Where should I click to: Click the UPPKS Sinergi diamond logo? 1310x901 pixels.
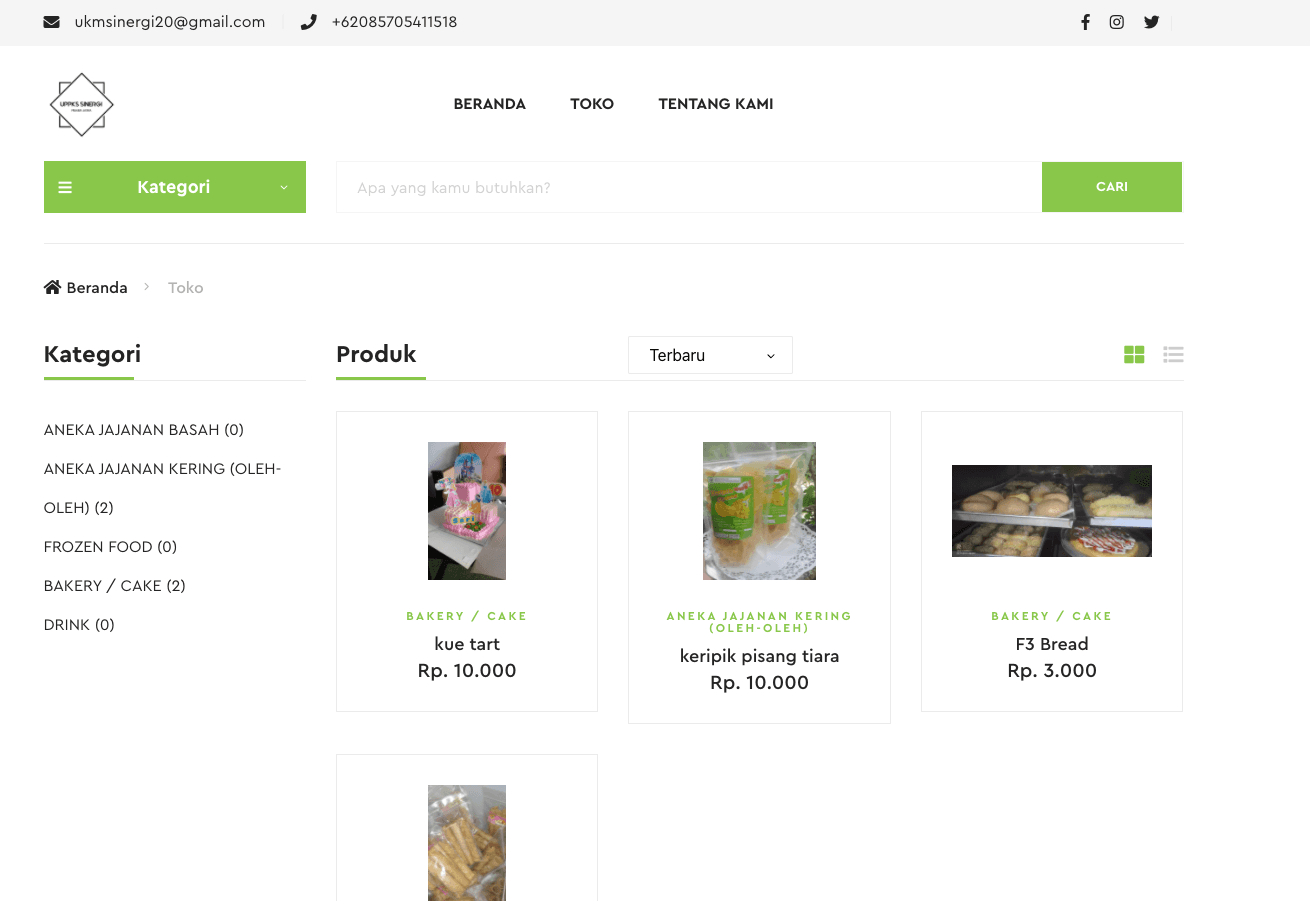[x=81, y=104]
